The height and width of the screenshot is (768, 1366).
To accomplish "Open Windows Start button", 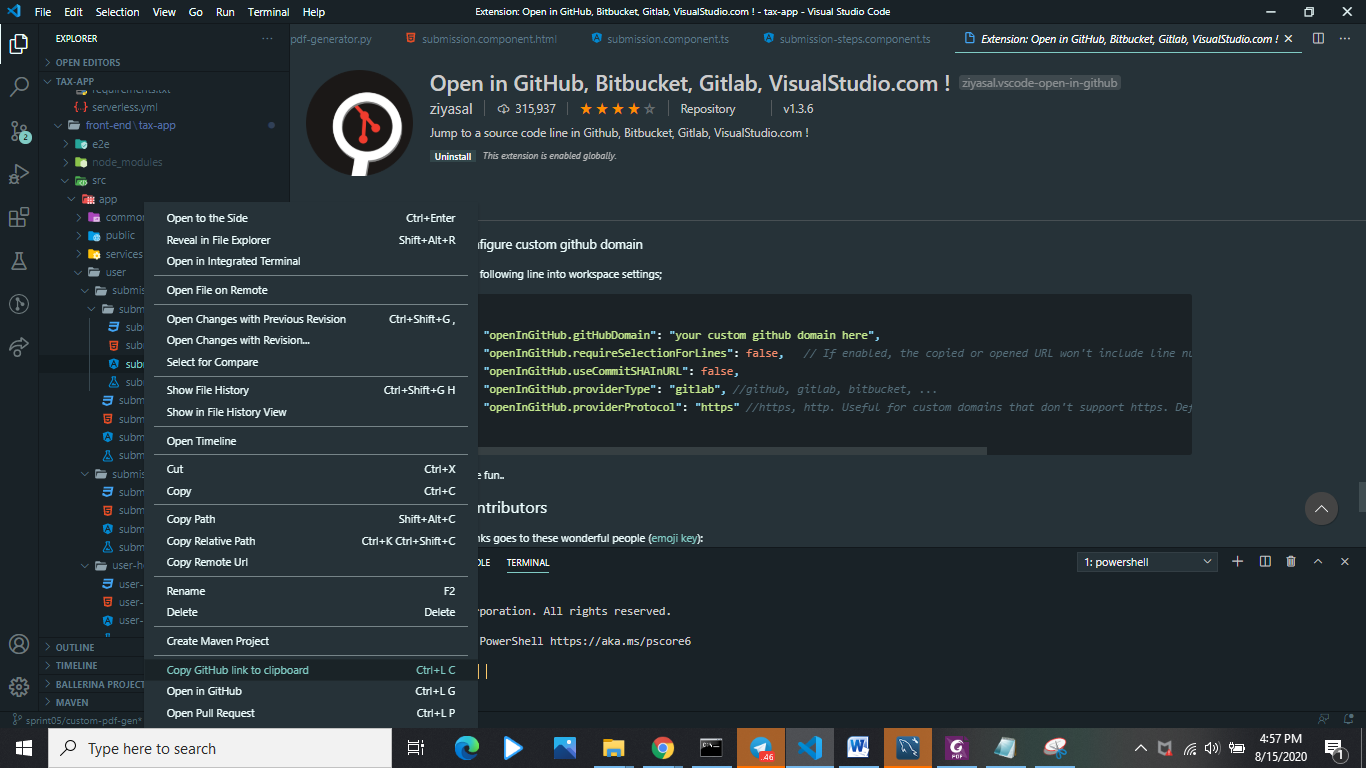I will click(x=23, y=748).
